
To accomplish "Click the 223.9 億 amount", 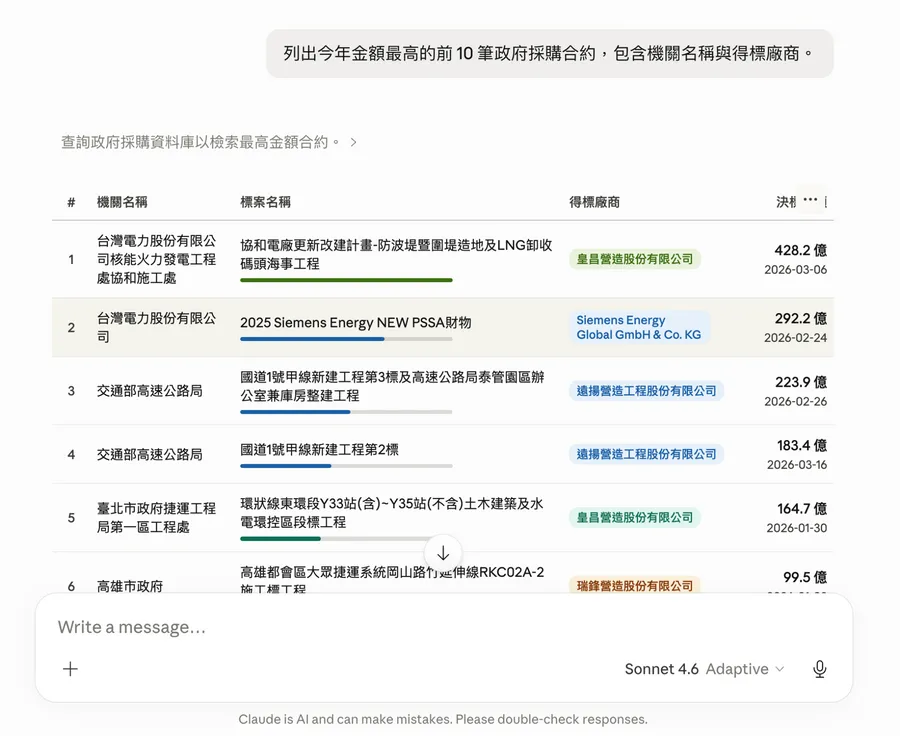I will tap(801, 382).
